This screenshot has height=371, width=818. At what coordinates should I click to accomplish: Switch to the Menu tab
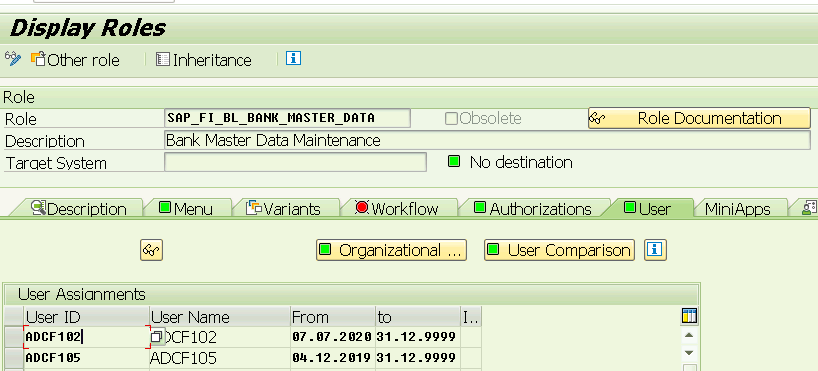pyautogui.click(x=186, y=209)
